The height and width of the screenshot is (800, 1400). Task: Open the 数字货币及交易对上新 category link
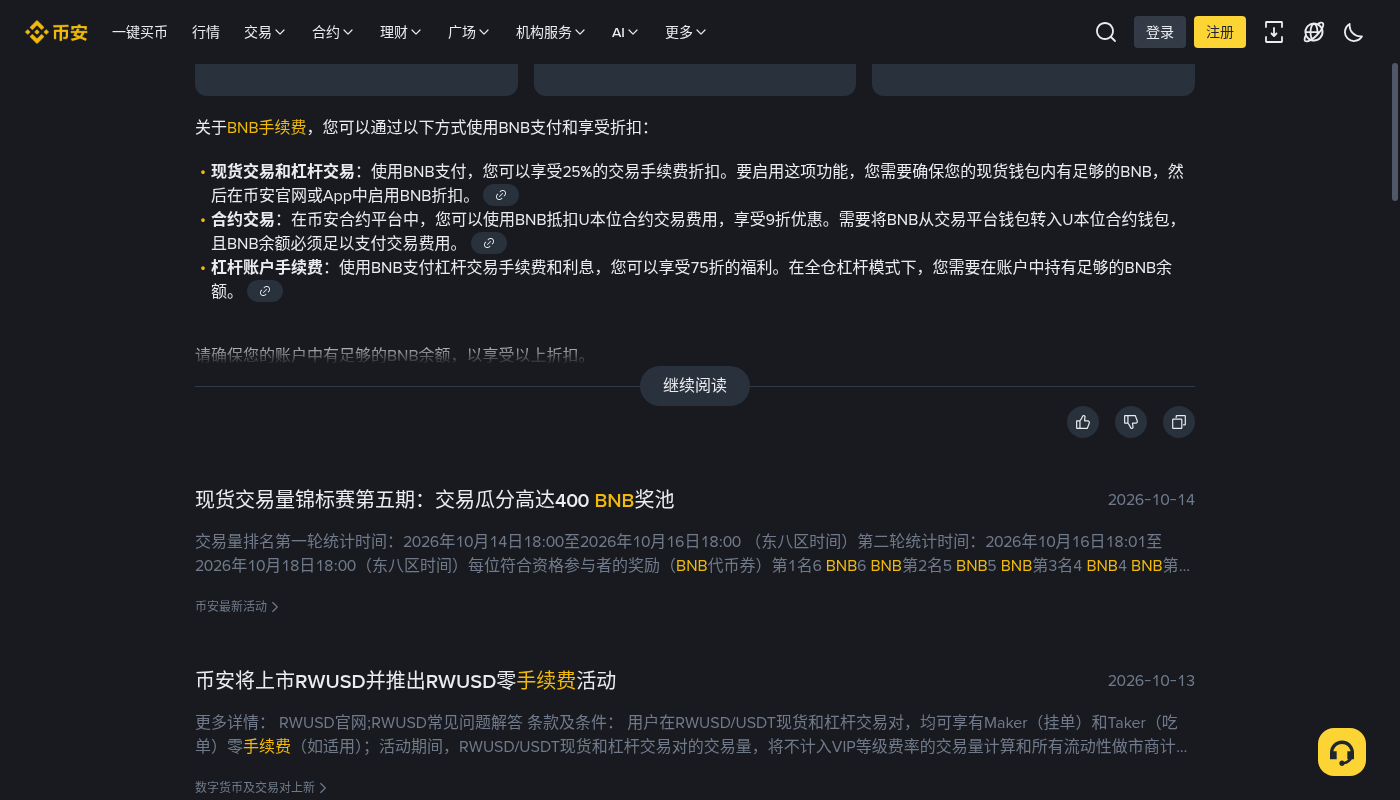point(261,787)
